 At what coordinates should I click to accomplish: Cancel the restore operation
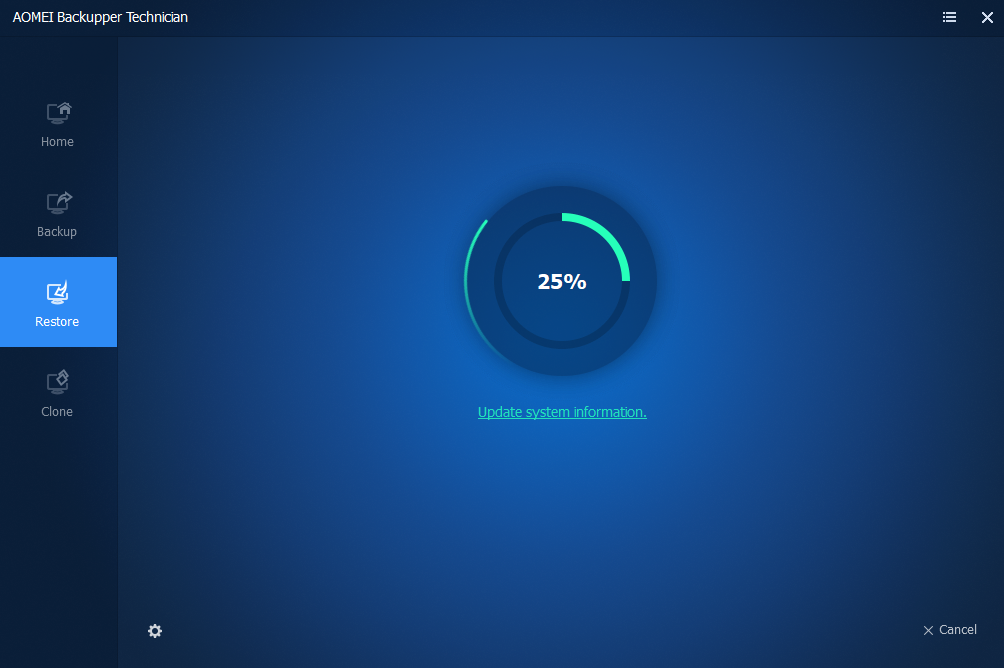pos(950,630)
